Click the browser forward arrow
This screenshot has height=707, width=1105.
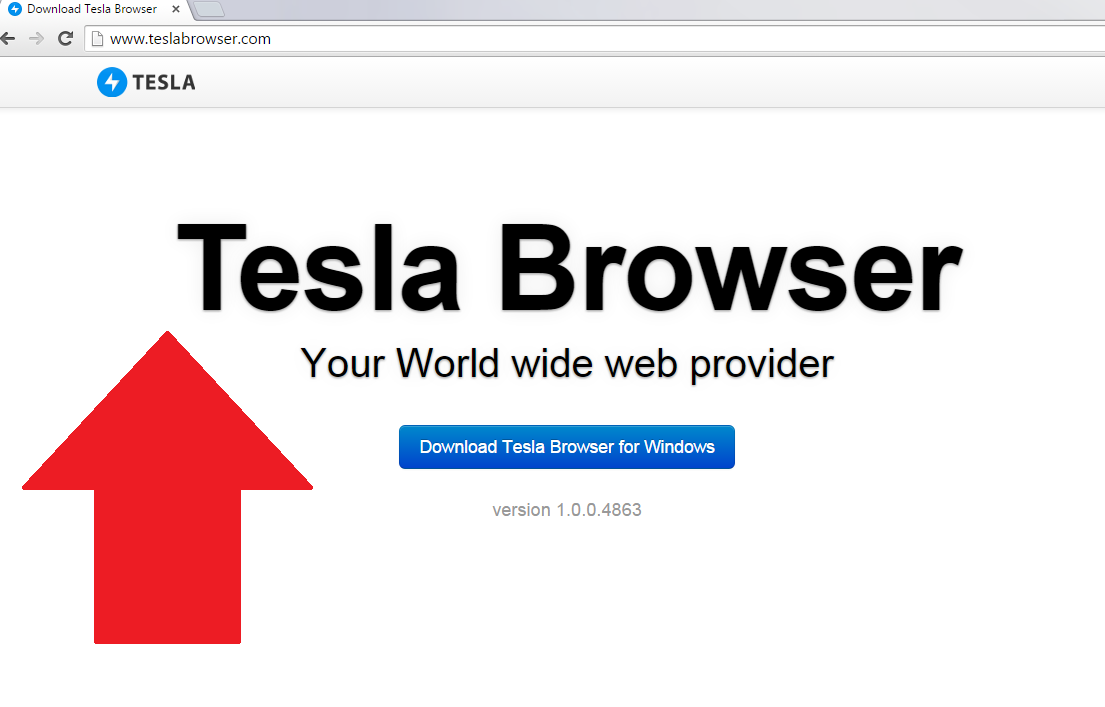[36, 39]
